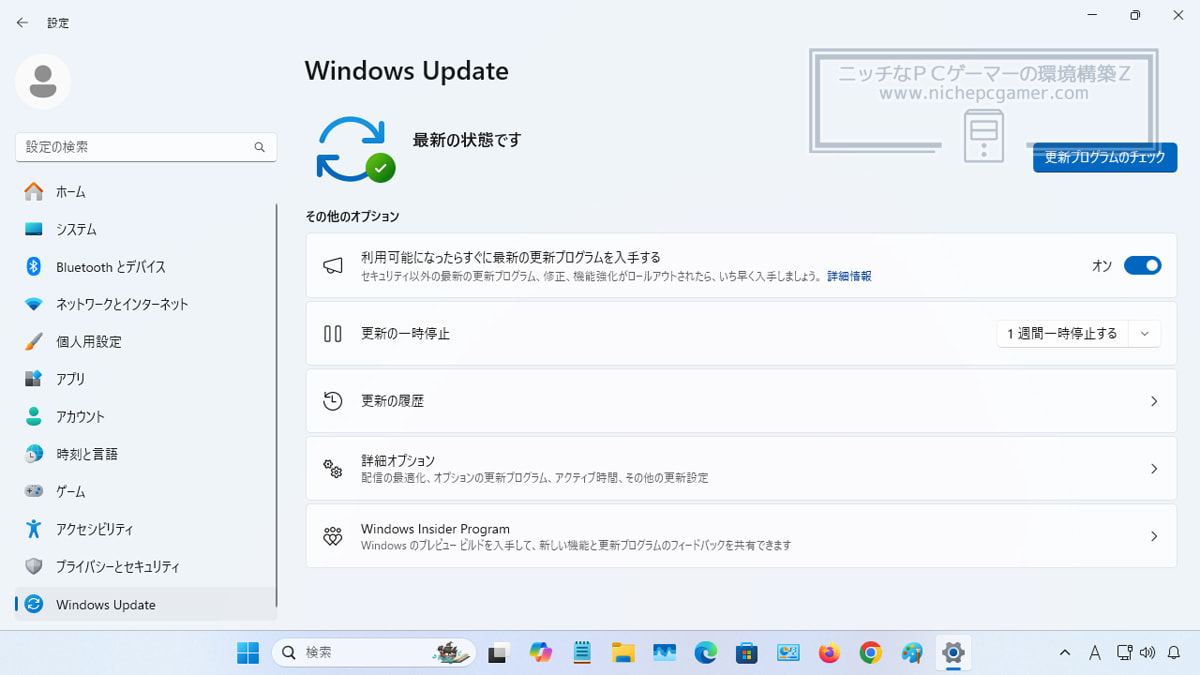Select 個人用設定 in the sidebar

tap(145, 342)
